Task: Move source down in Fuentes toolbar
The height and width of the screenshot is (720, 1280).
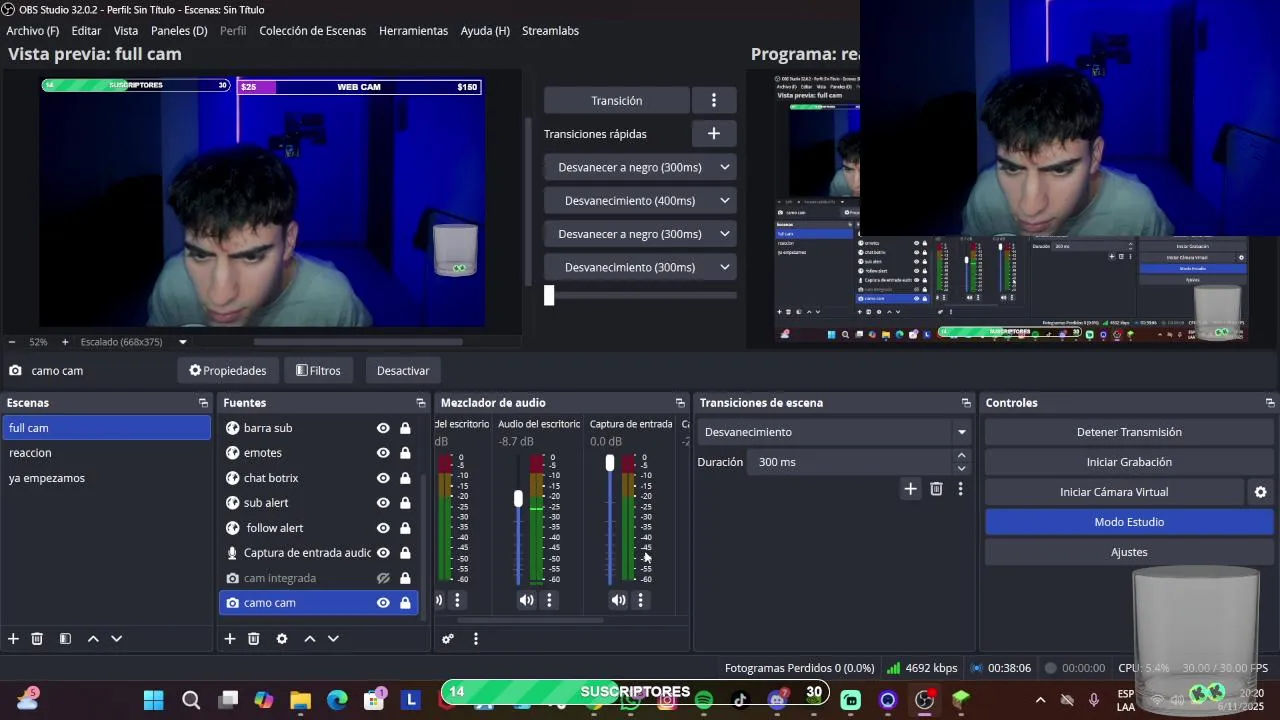Action: click(333, 638)
